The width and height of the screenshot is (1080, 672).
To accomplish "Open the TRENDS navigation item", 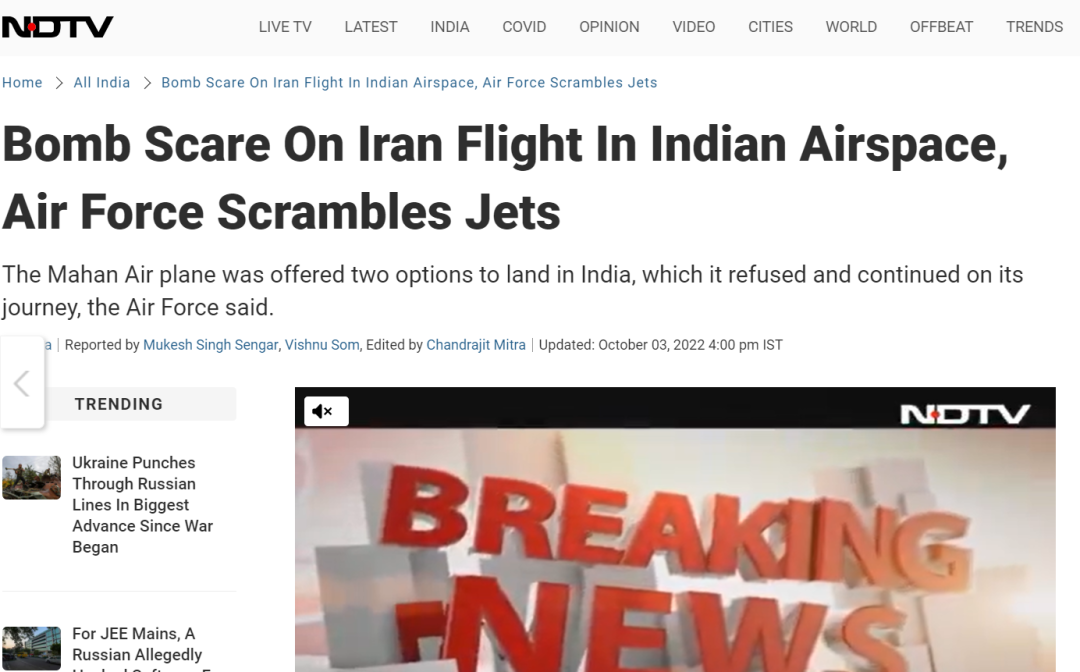I will click(1035, 27).
